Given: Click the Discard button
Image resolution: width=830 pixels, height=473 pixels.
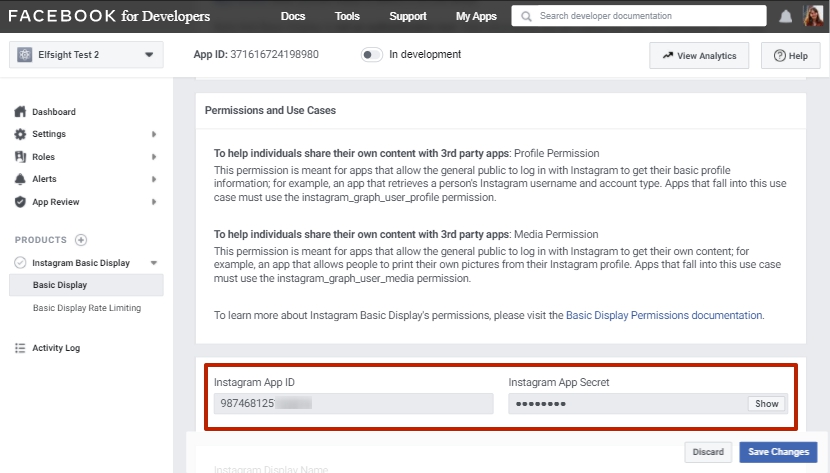Looking at the screenshot, I should tap(708, 452).
